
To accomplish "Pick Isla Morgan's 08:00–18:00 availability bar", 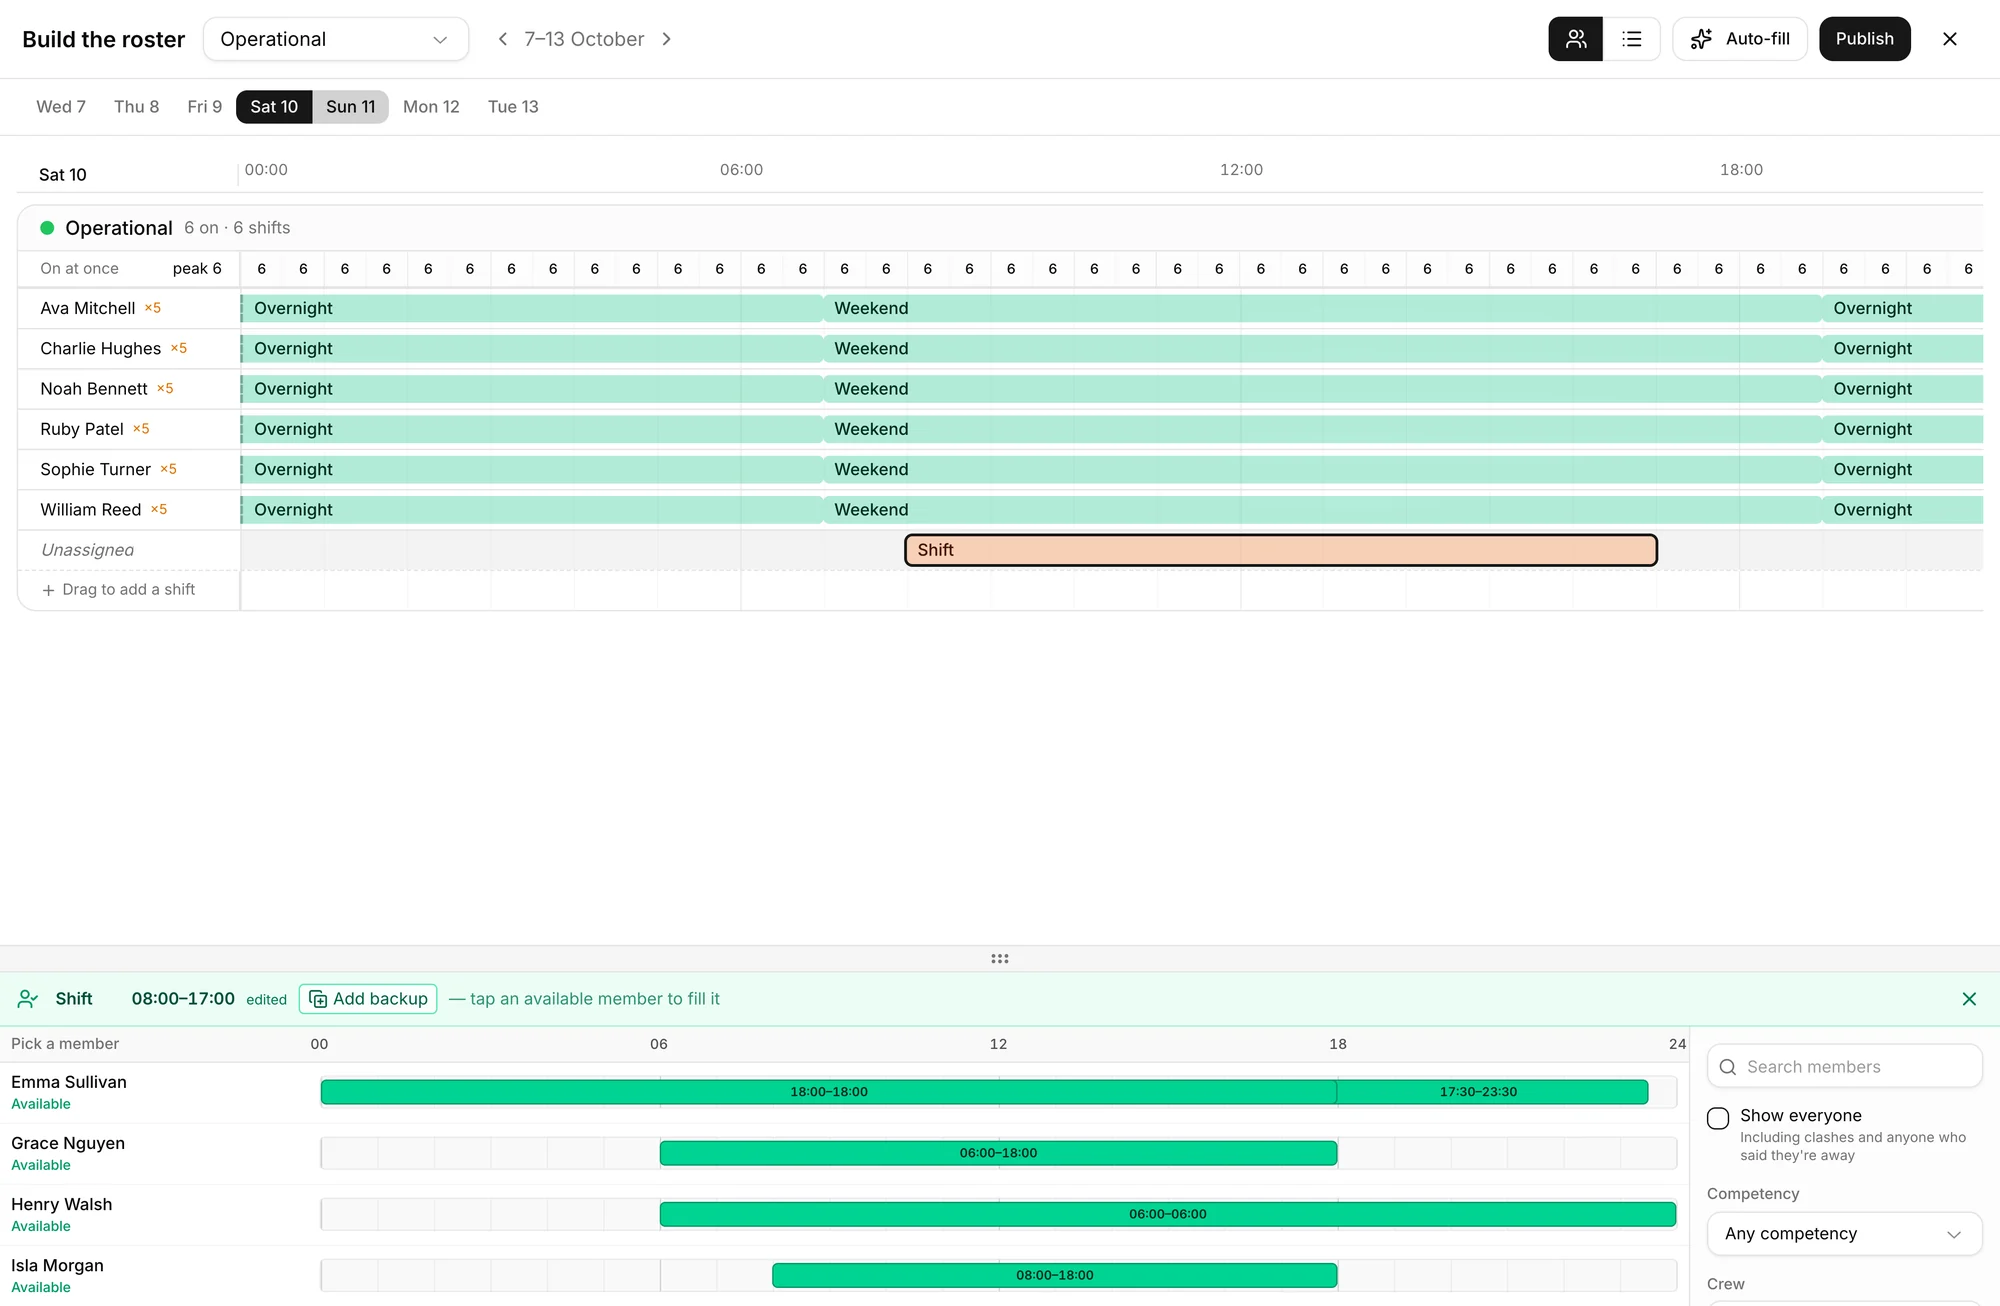I will [x=1055, y=1275].
